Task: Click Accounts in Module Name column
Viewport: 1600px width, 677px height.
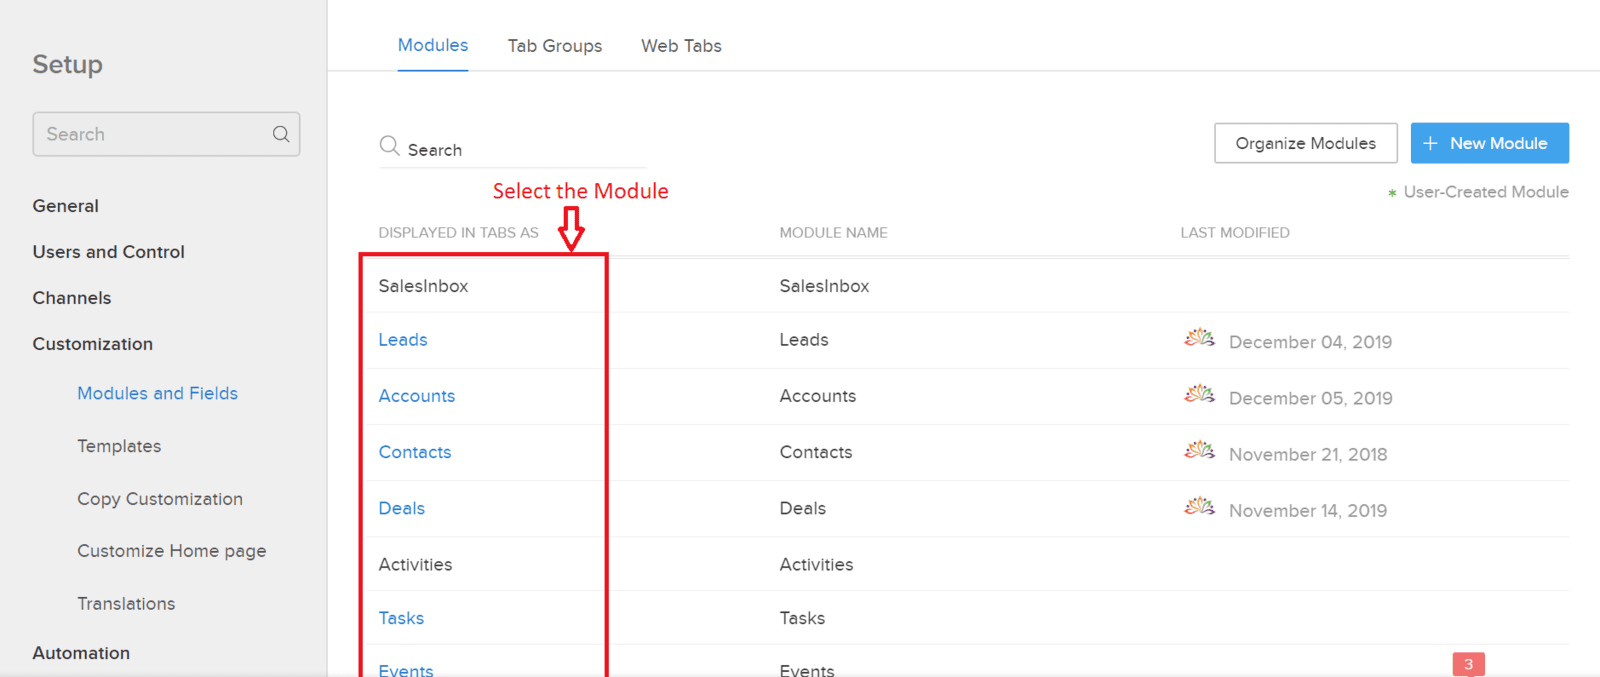Action: pyautogui.click(x=817, y=396)
